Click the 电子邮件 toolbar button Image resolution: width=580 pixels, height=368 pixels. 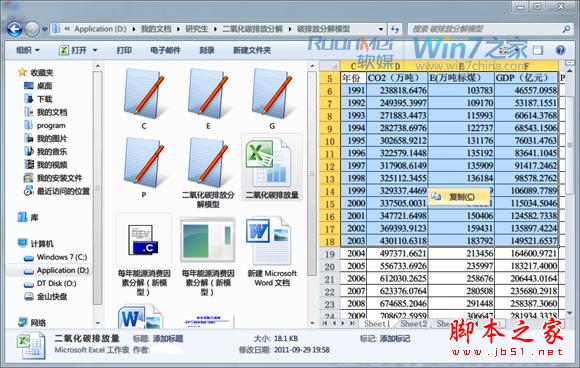(x=165, y=50)
